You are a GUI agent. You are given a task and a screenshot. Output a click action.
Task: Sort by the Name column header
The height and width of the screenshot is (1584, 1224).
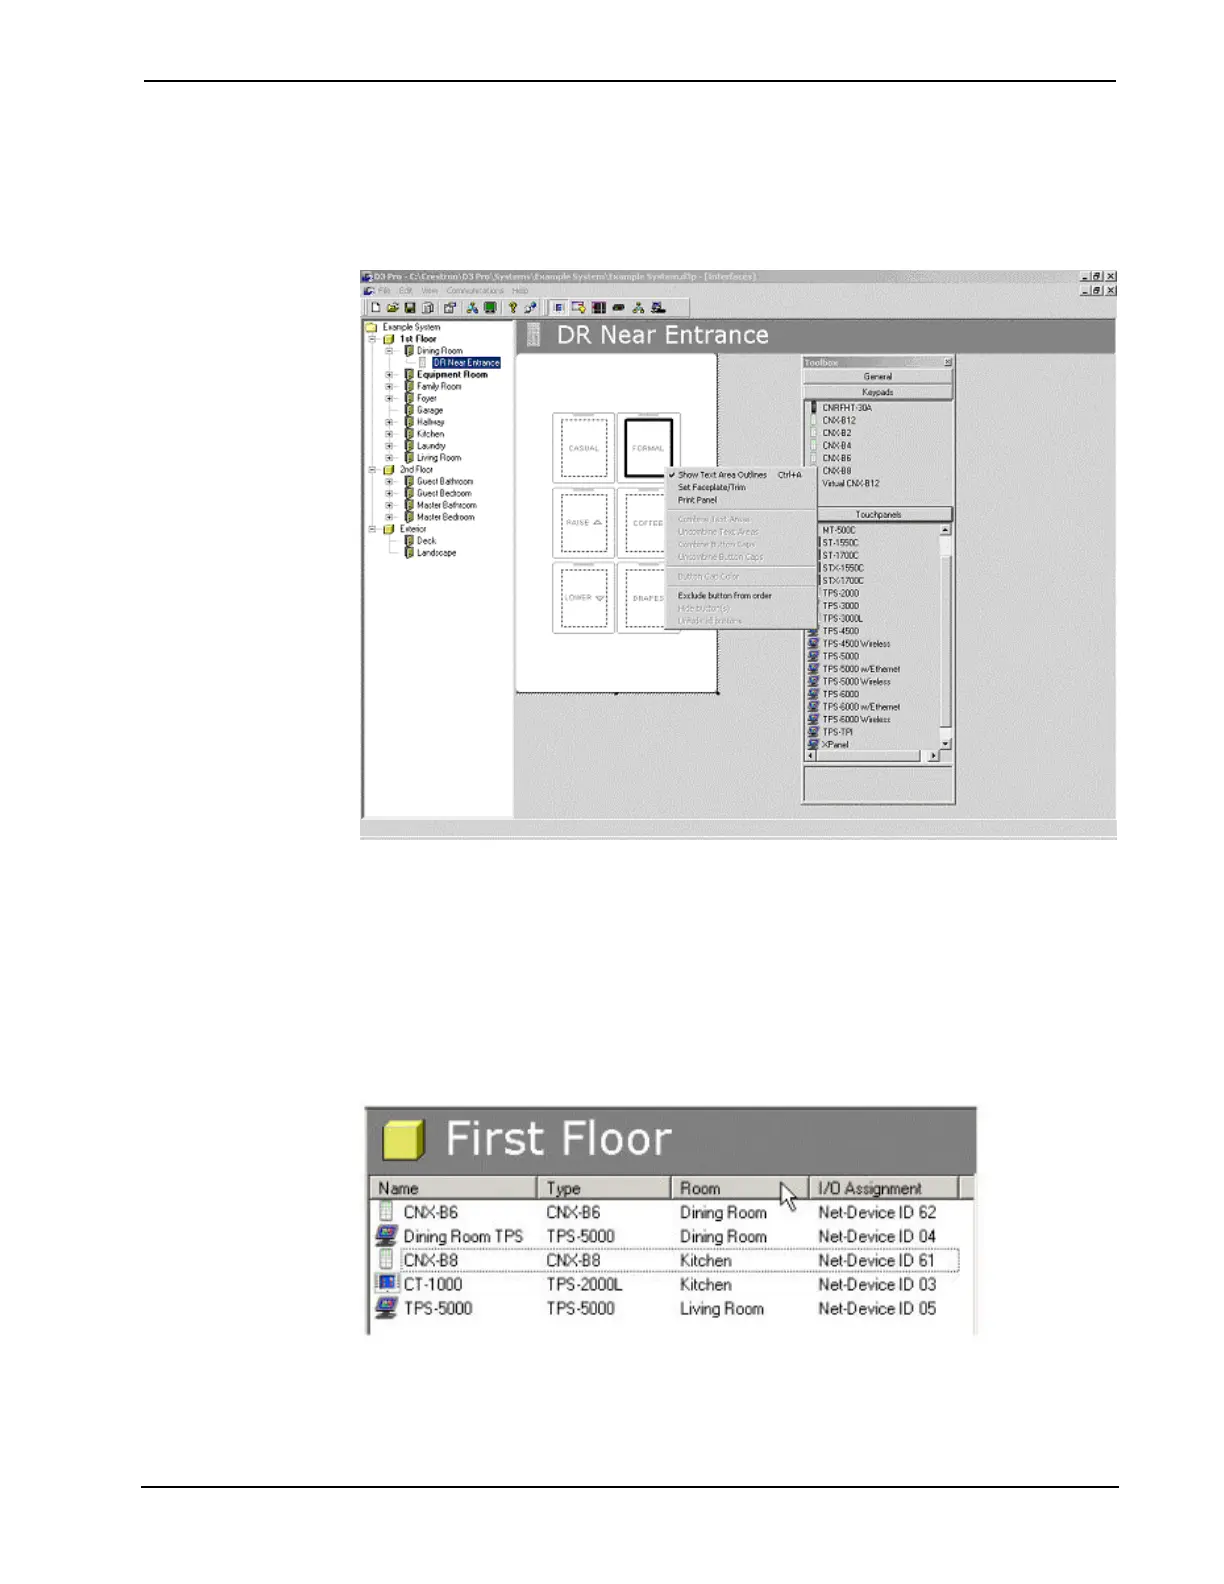tap(453, 1188)
